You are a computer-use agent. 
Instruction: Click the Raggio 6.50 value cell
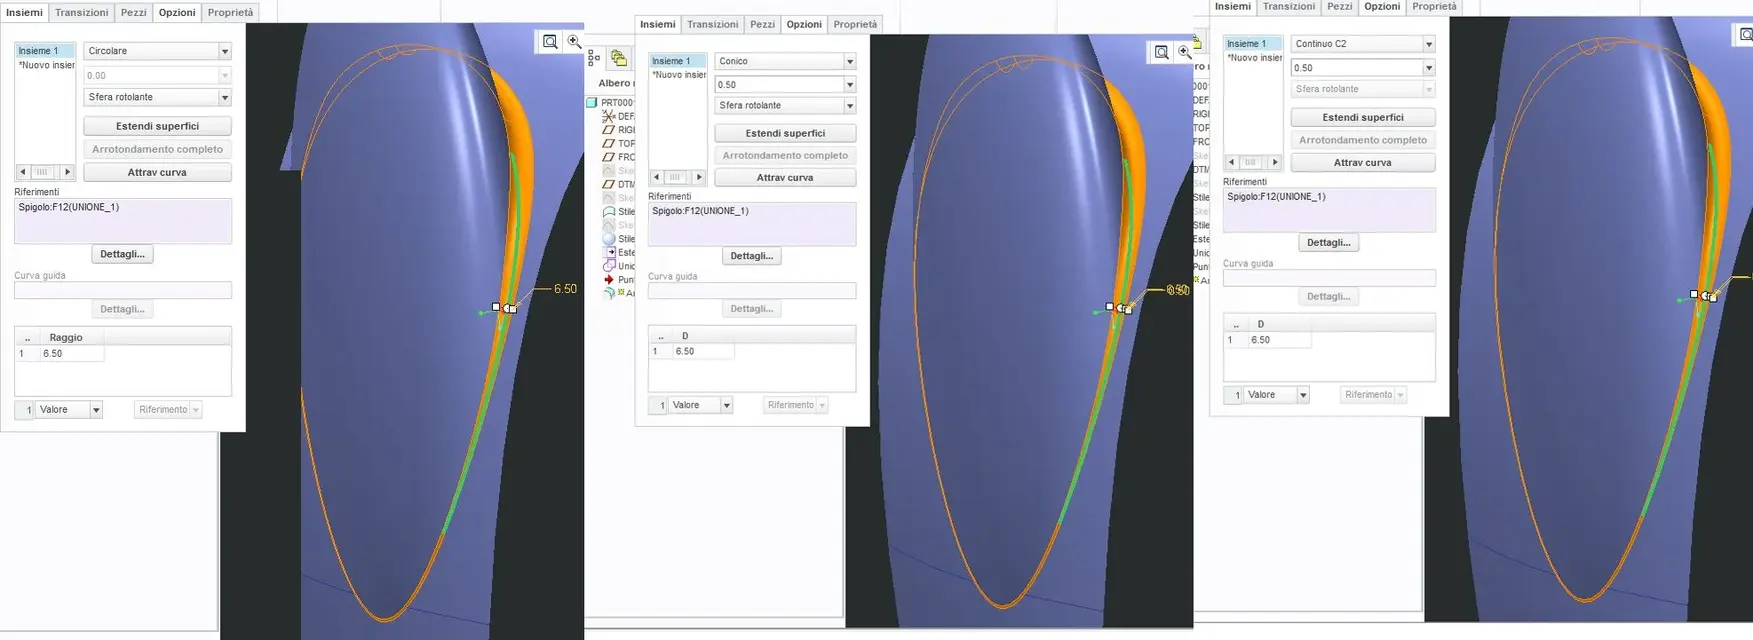(x=71, y=353)
